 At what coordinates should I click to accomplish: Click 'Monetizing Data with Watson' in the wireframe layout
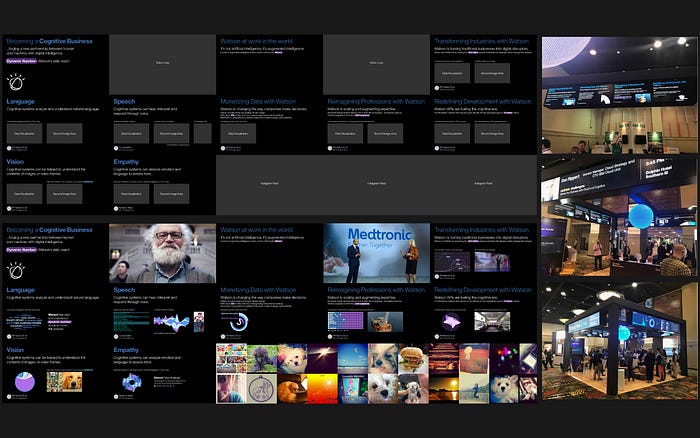(258, 101)
